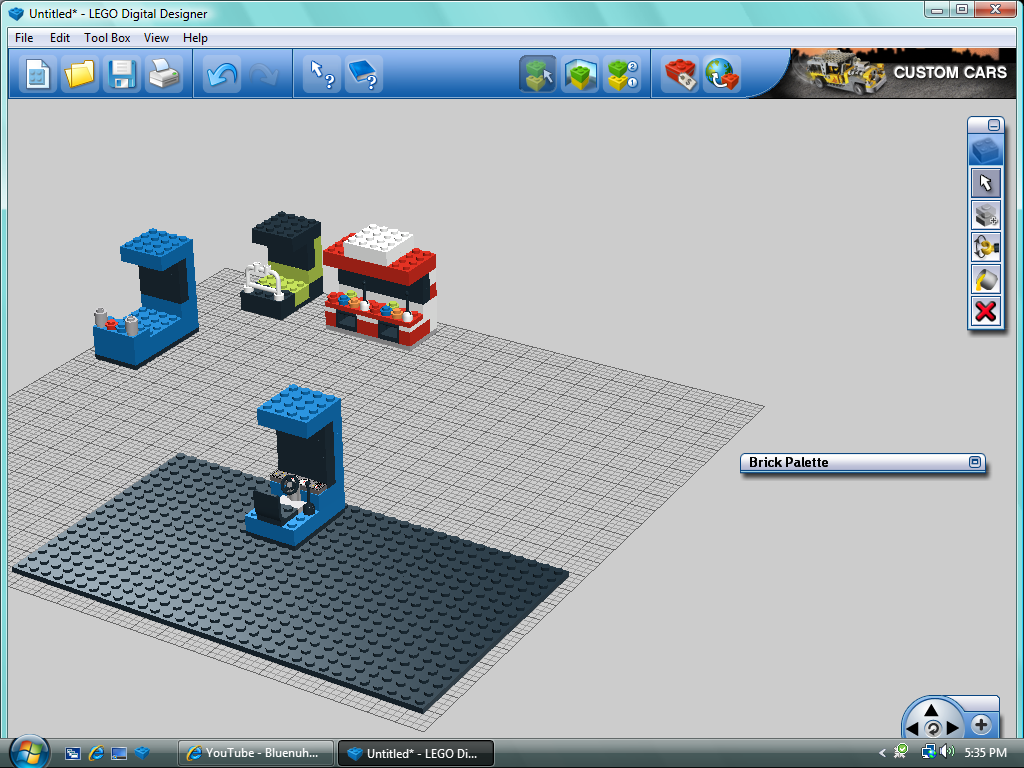The image size is (1024, 768).
Task: Click Show Desktop quick launch icon
Action: [x=119, y=753]
